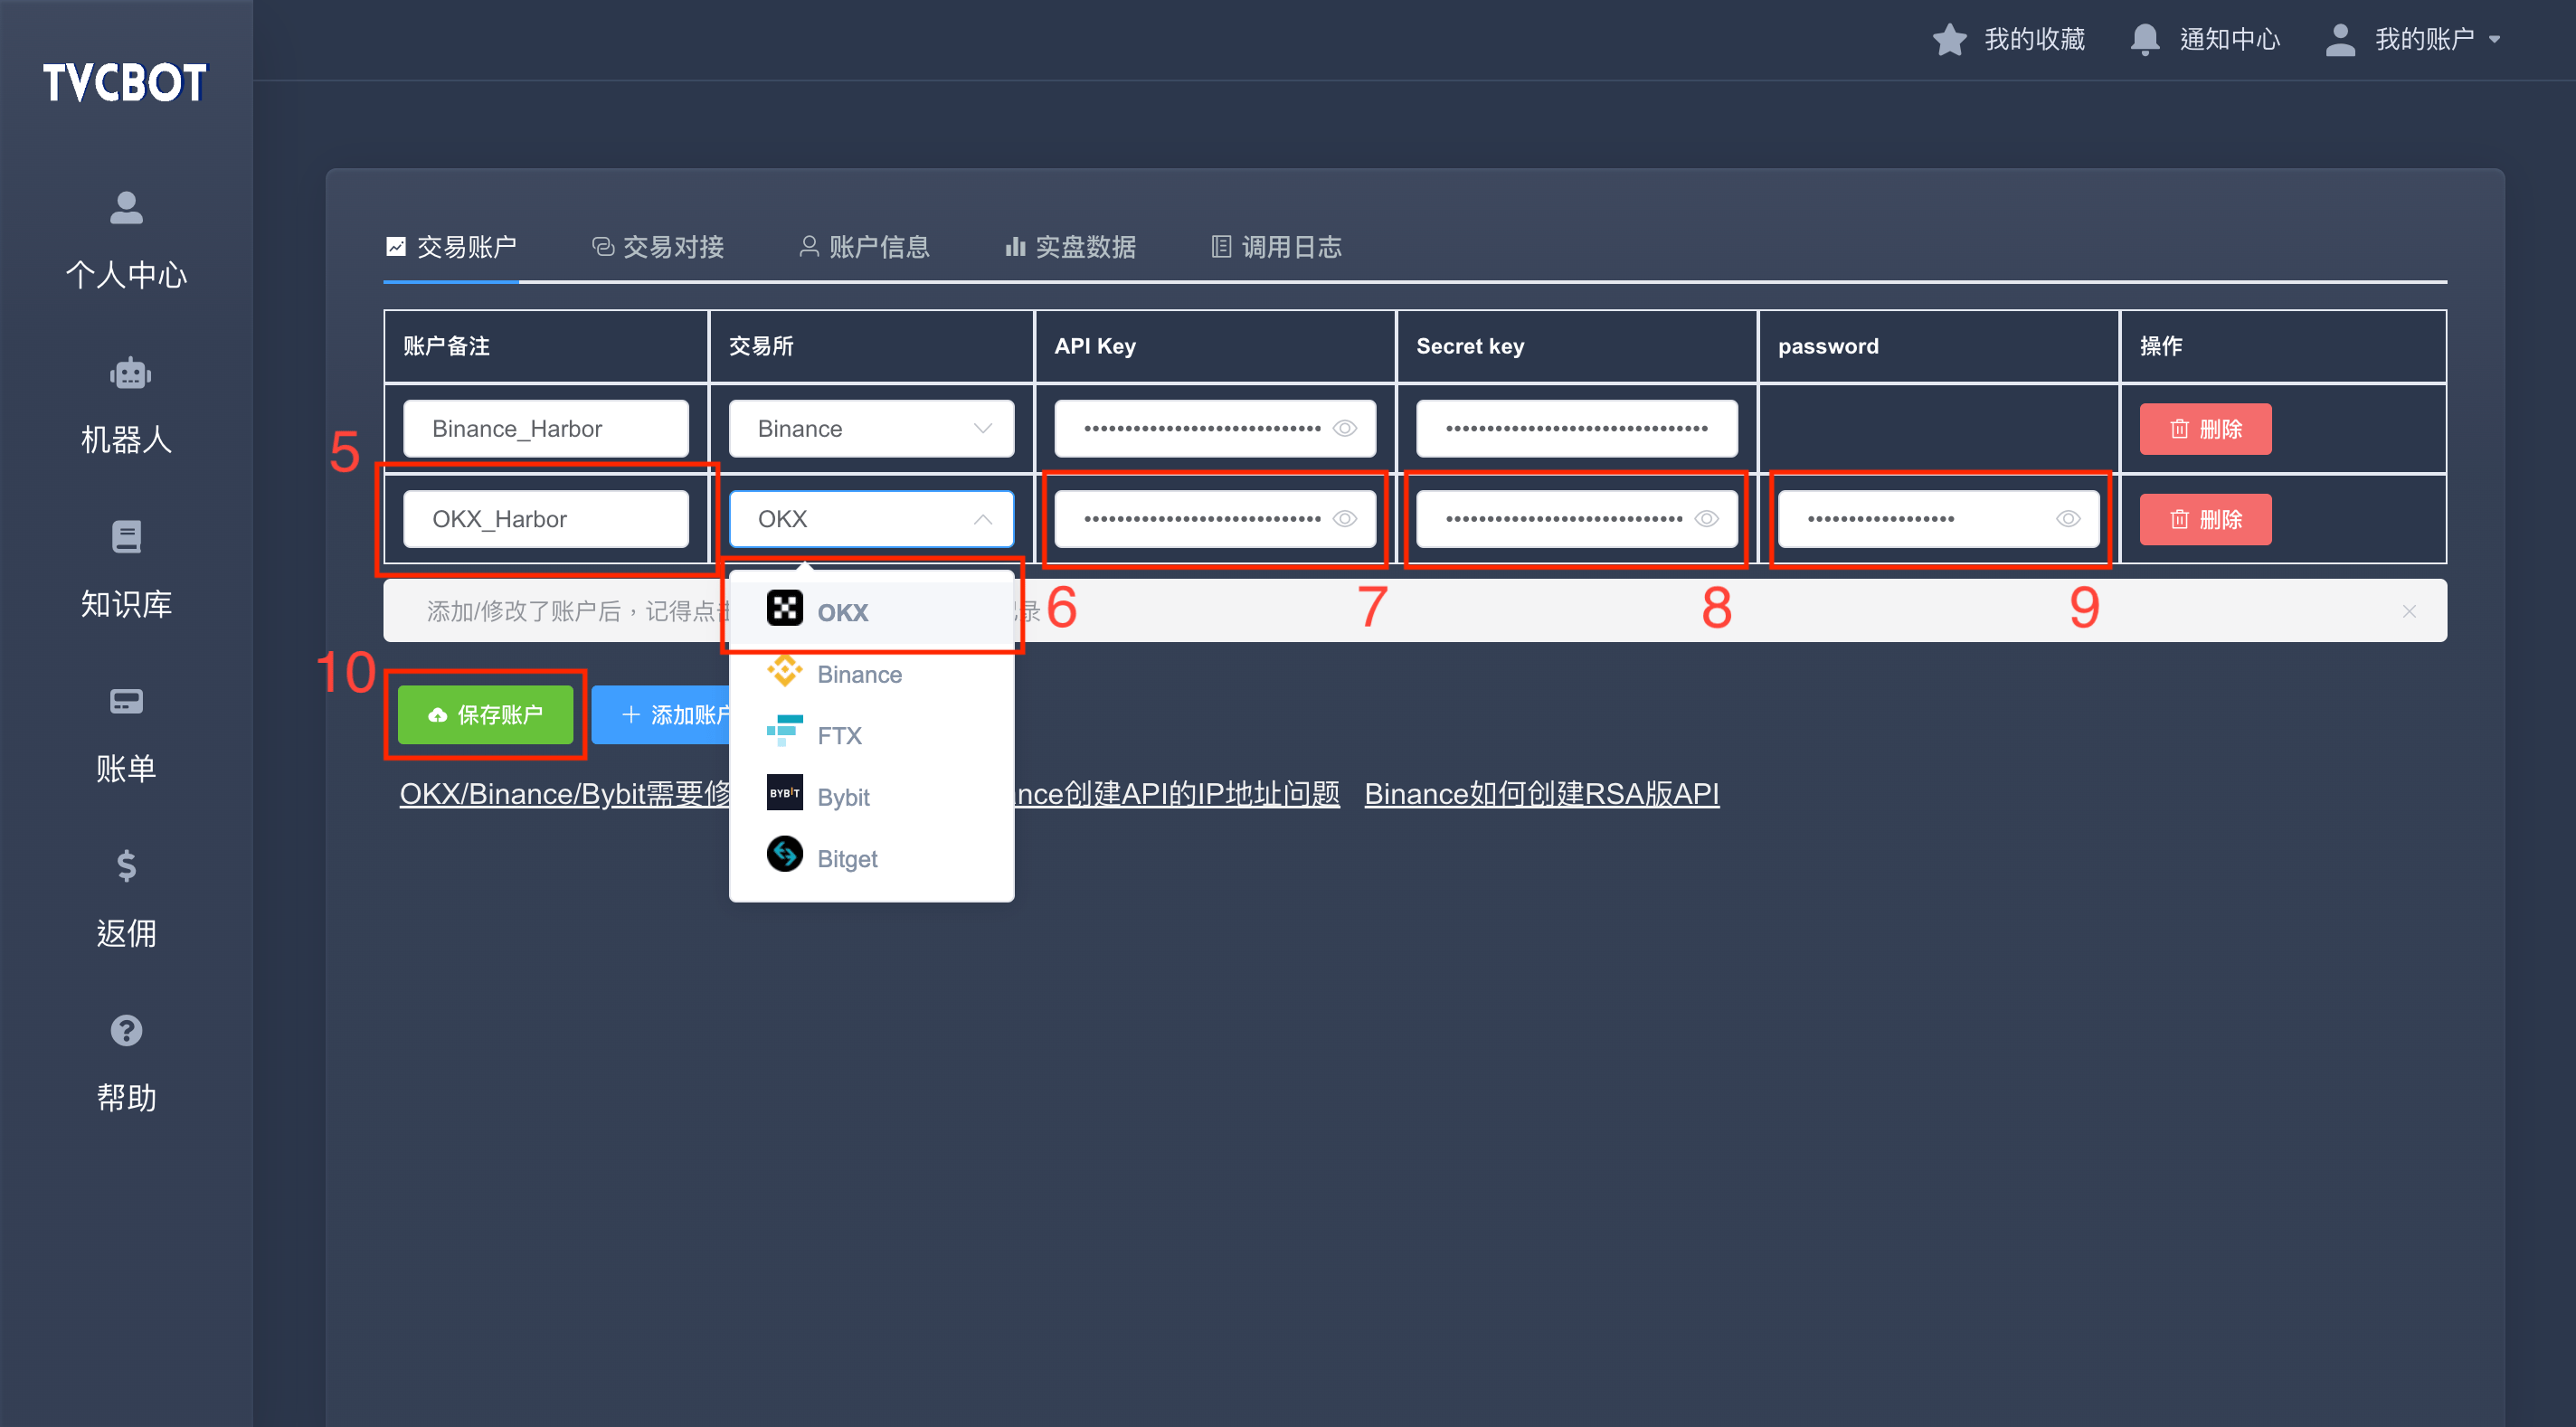Open the Binance如何创建RSA版API link
The image size is (2576, 1427).
click(1541, 794)
